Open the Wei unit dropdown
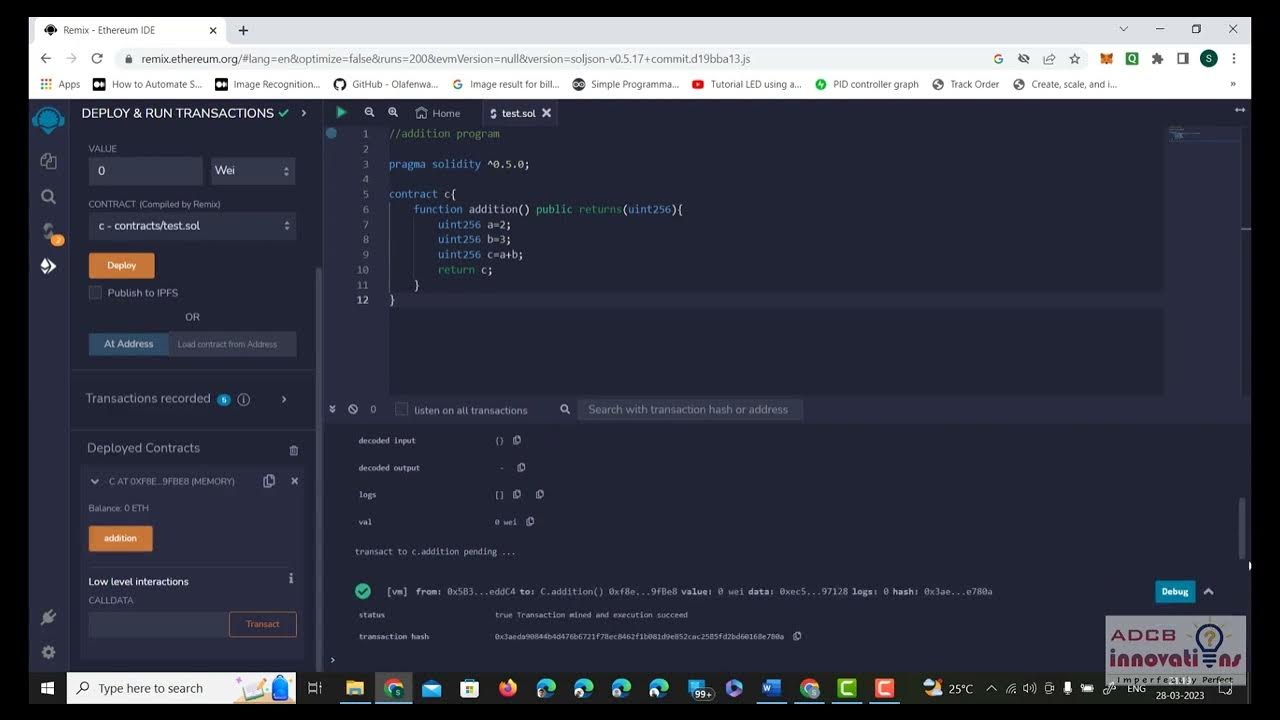 click(252, 170)
